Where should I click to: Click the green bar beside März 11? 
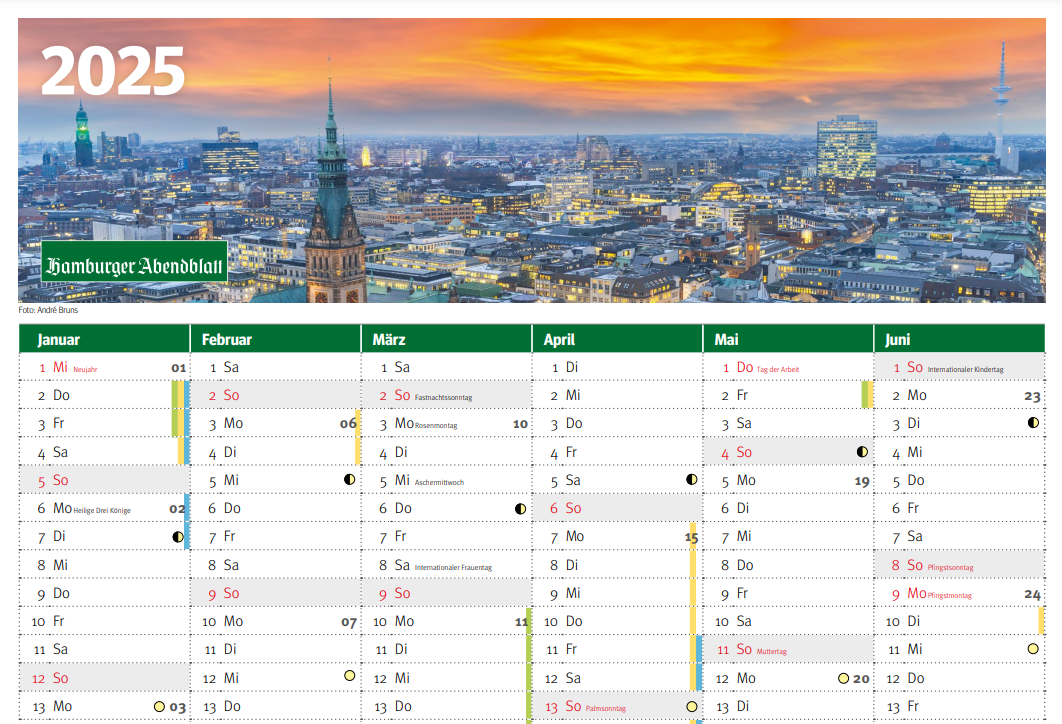[528, 650]
